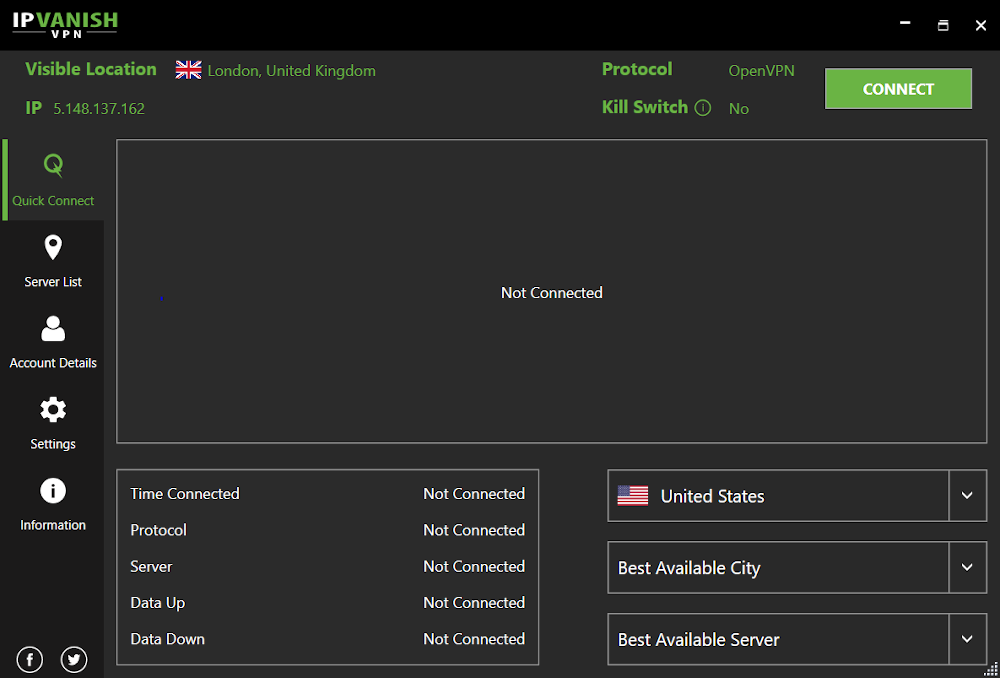Viewport: 1000px width, 678px height.
Task: Expand the United States country dropdown
Action: pyautogui.click(x=966, y=495)
